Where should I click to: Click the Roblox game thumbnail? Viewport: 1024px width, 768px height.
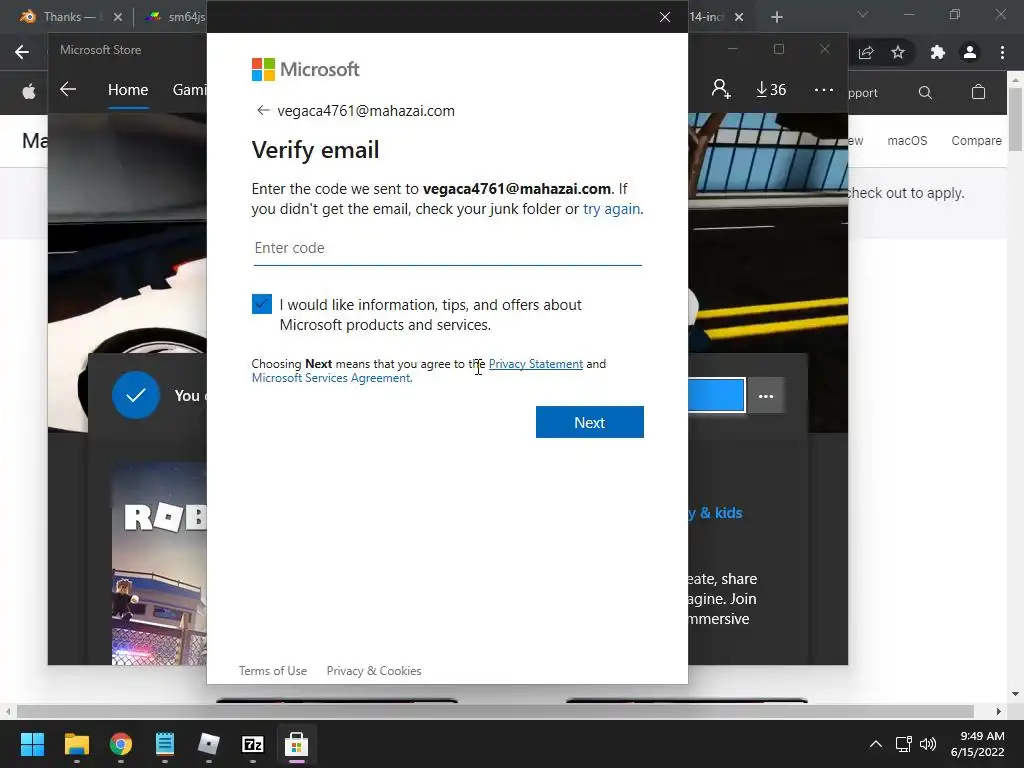(159, 564)
